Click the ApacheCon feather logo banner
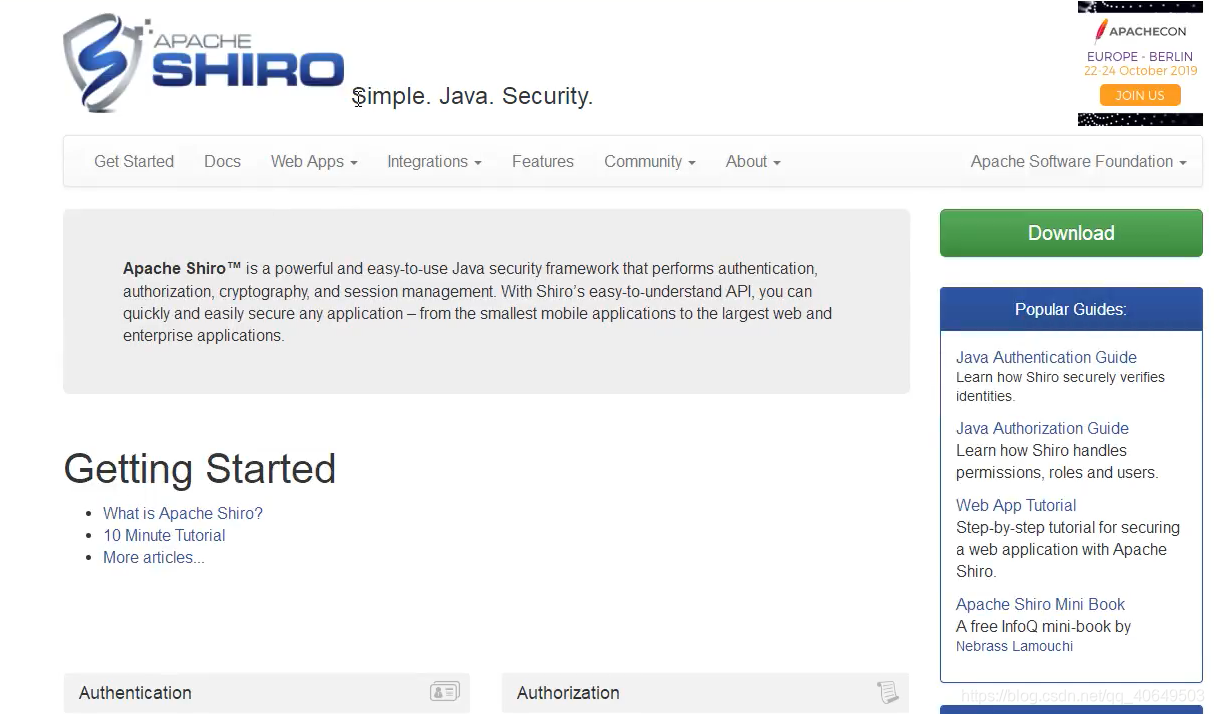This screenshot has width=1214, height=714. click(x=1140, y=32)
